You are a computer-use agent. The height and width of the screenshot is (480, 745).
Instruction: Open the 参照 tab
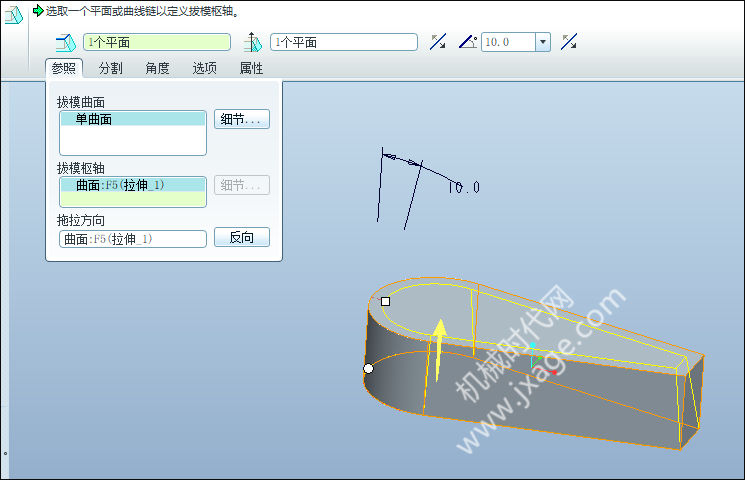64,68
